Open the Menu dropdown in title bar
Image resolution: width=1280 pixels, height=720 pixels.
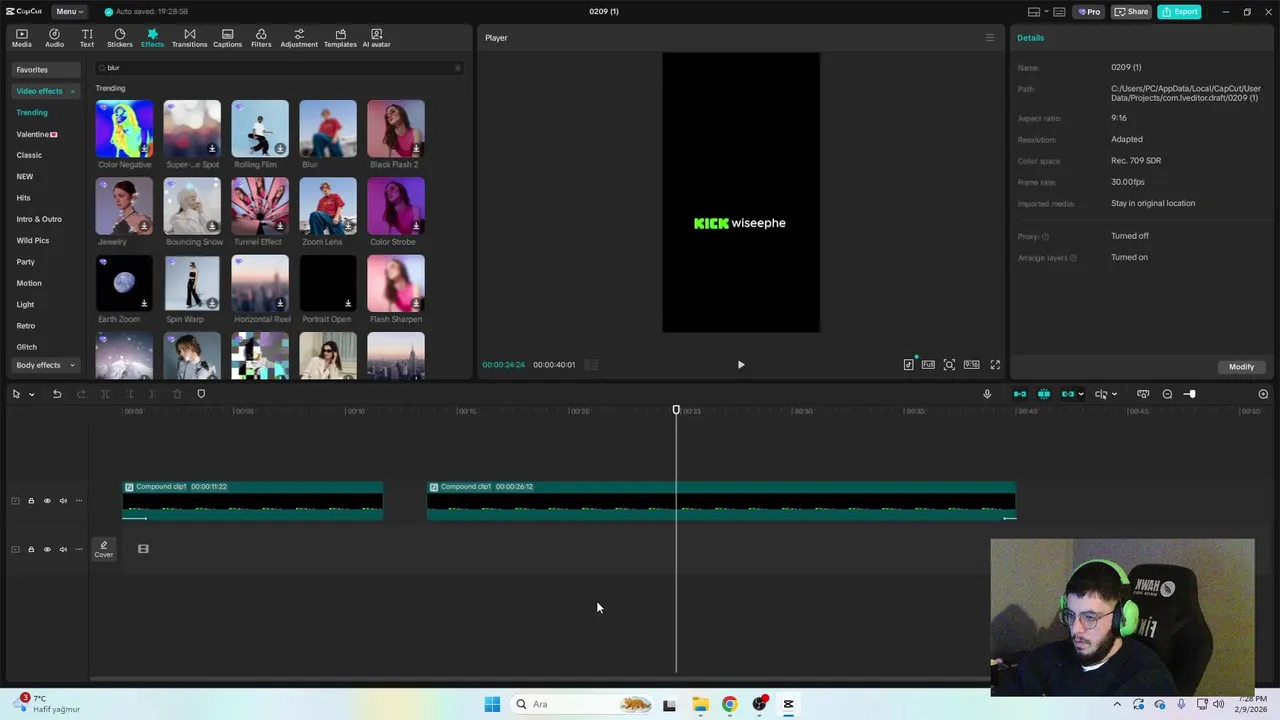pyautogui.click(x=68, y=12)
